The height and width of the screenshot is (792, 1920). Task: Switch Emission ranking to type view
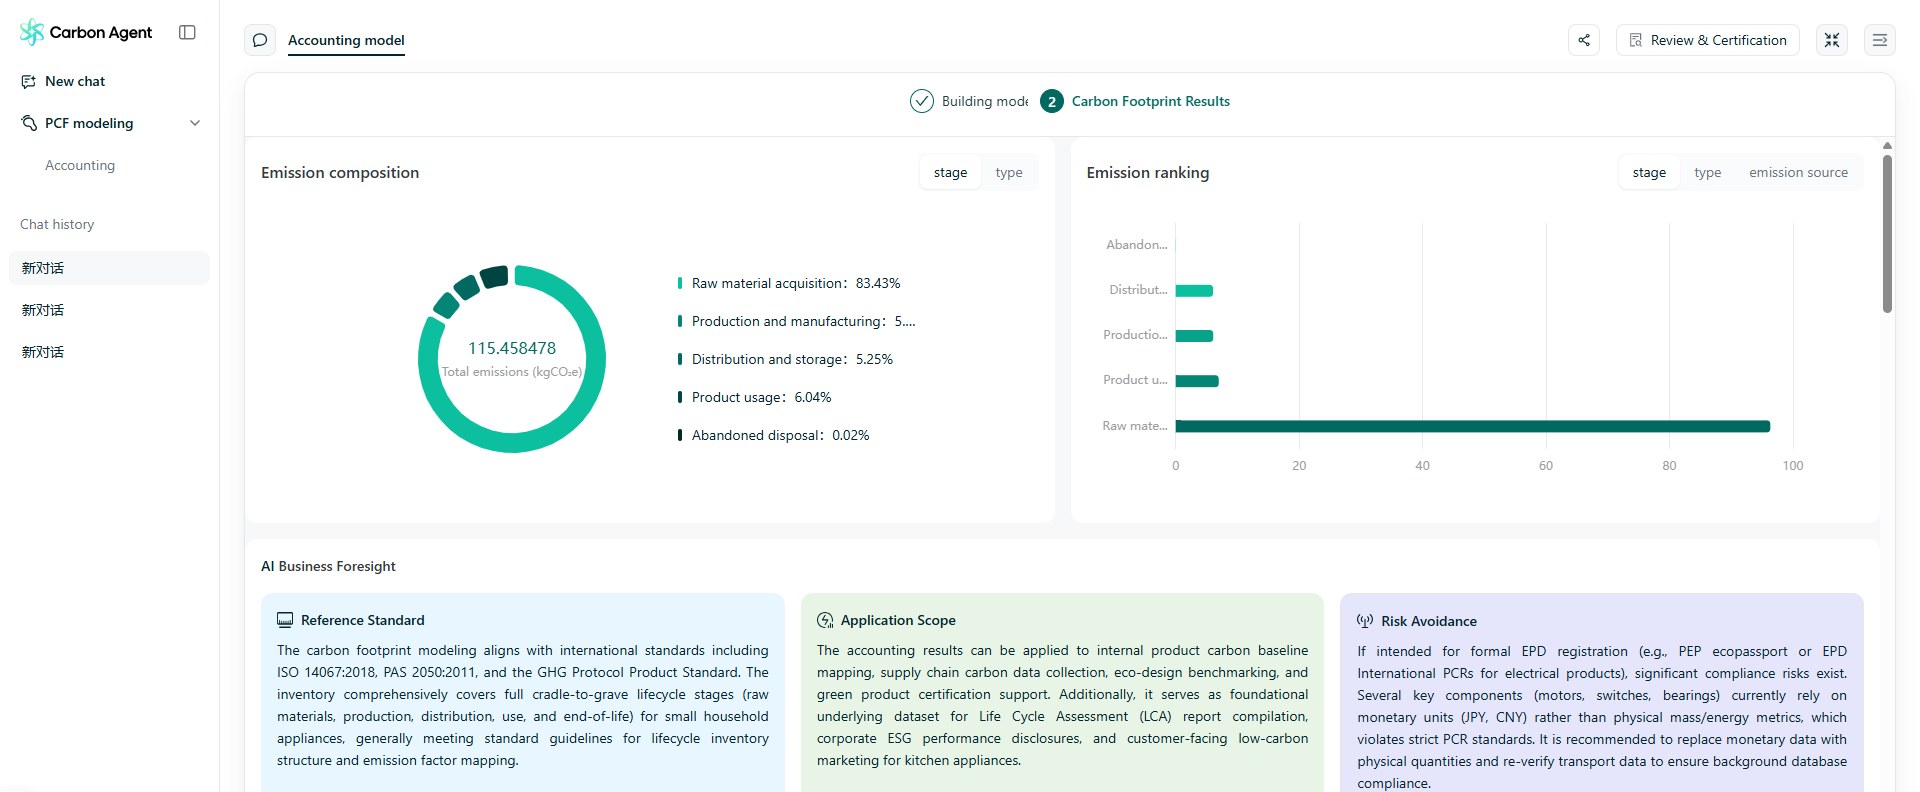(x=1708, y=172)
